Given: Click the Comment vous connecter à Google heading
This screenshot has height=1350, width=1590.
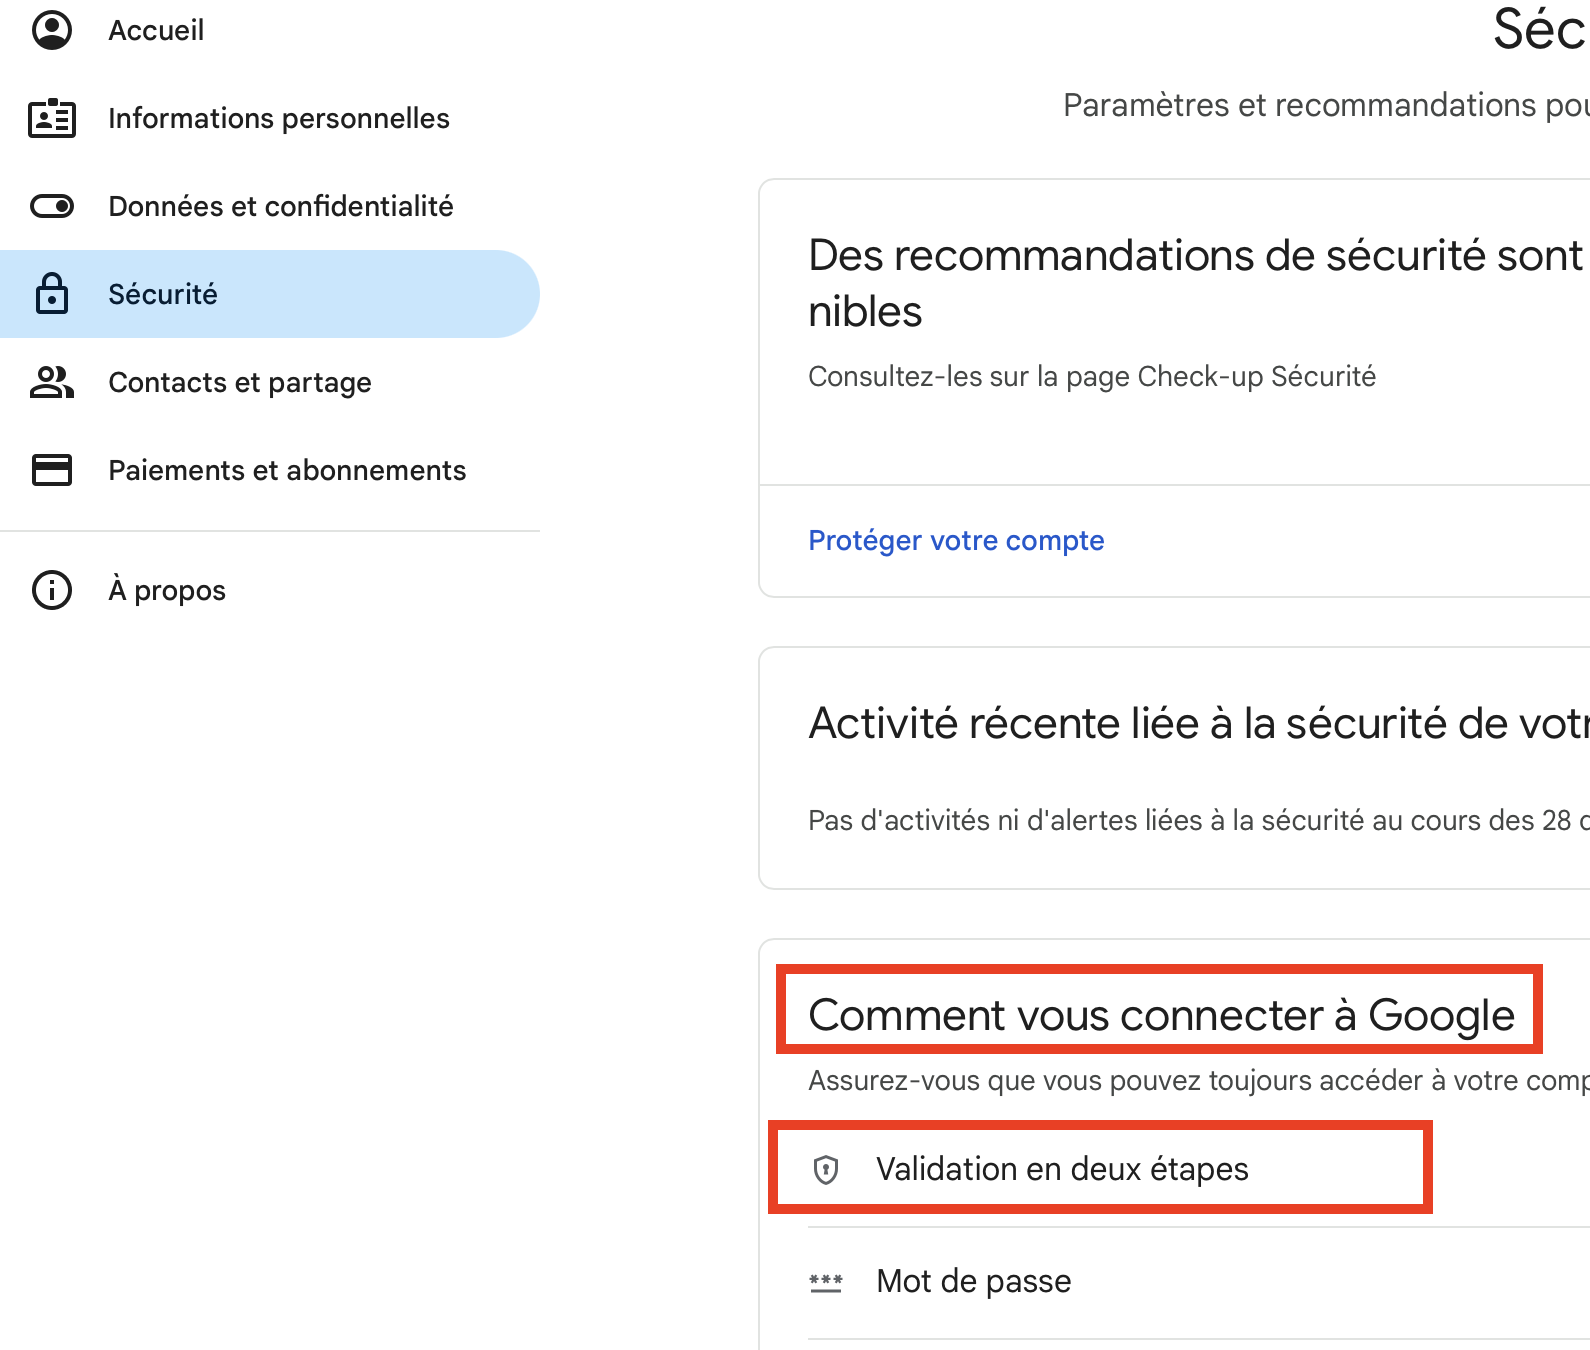Looking at the screenshot, I should click(1161, 1015).
